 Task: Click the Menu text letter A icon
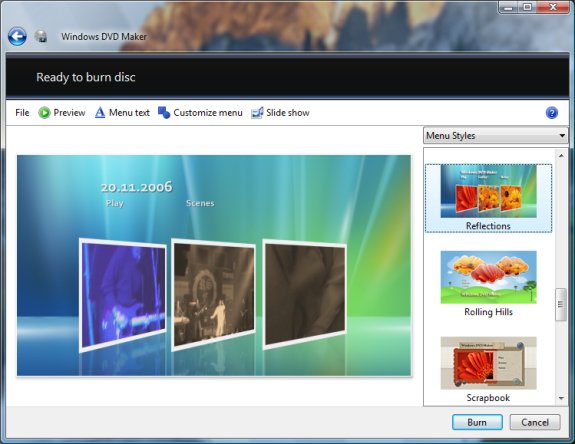coord(100,113)
